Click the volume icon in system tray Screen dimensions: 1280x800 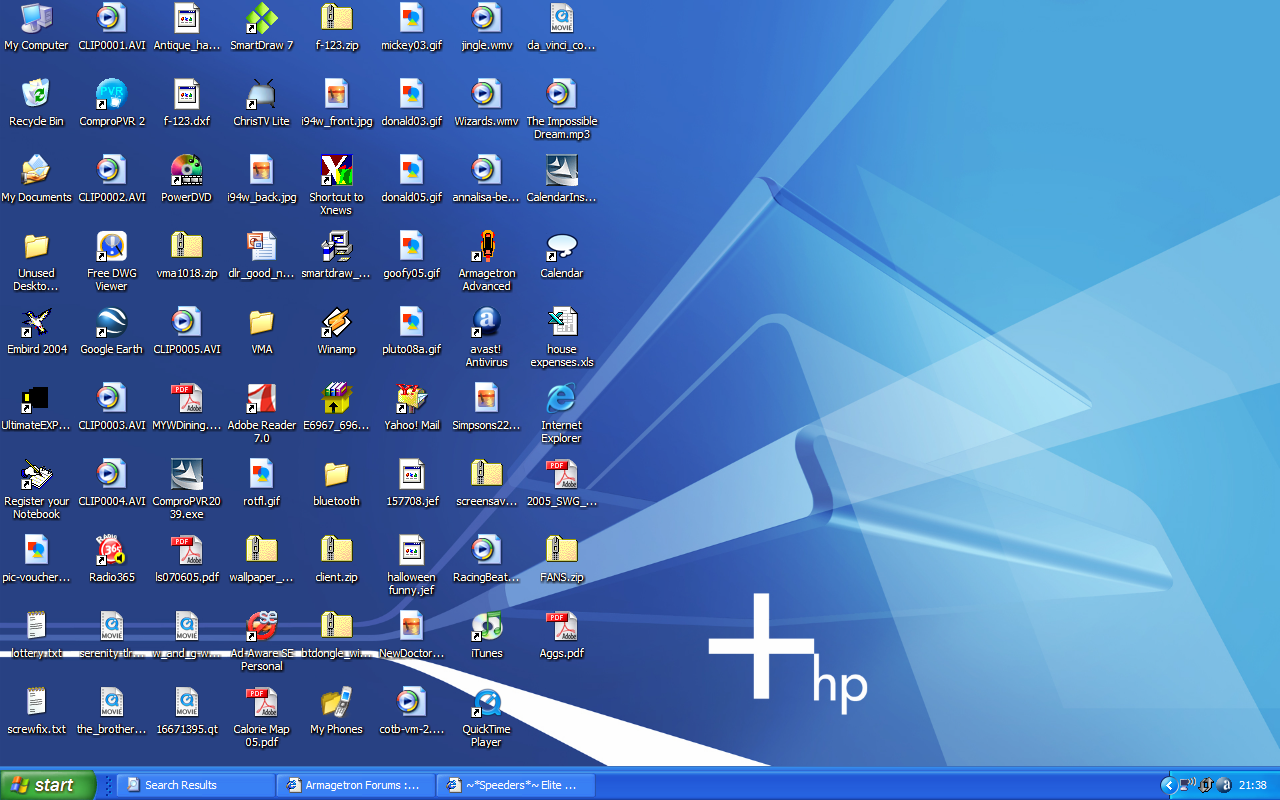pos(1187,785)
